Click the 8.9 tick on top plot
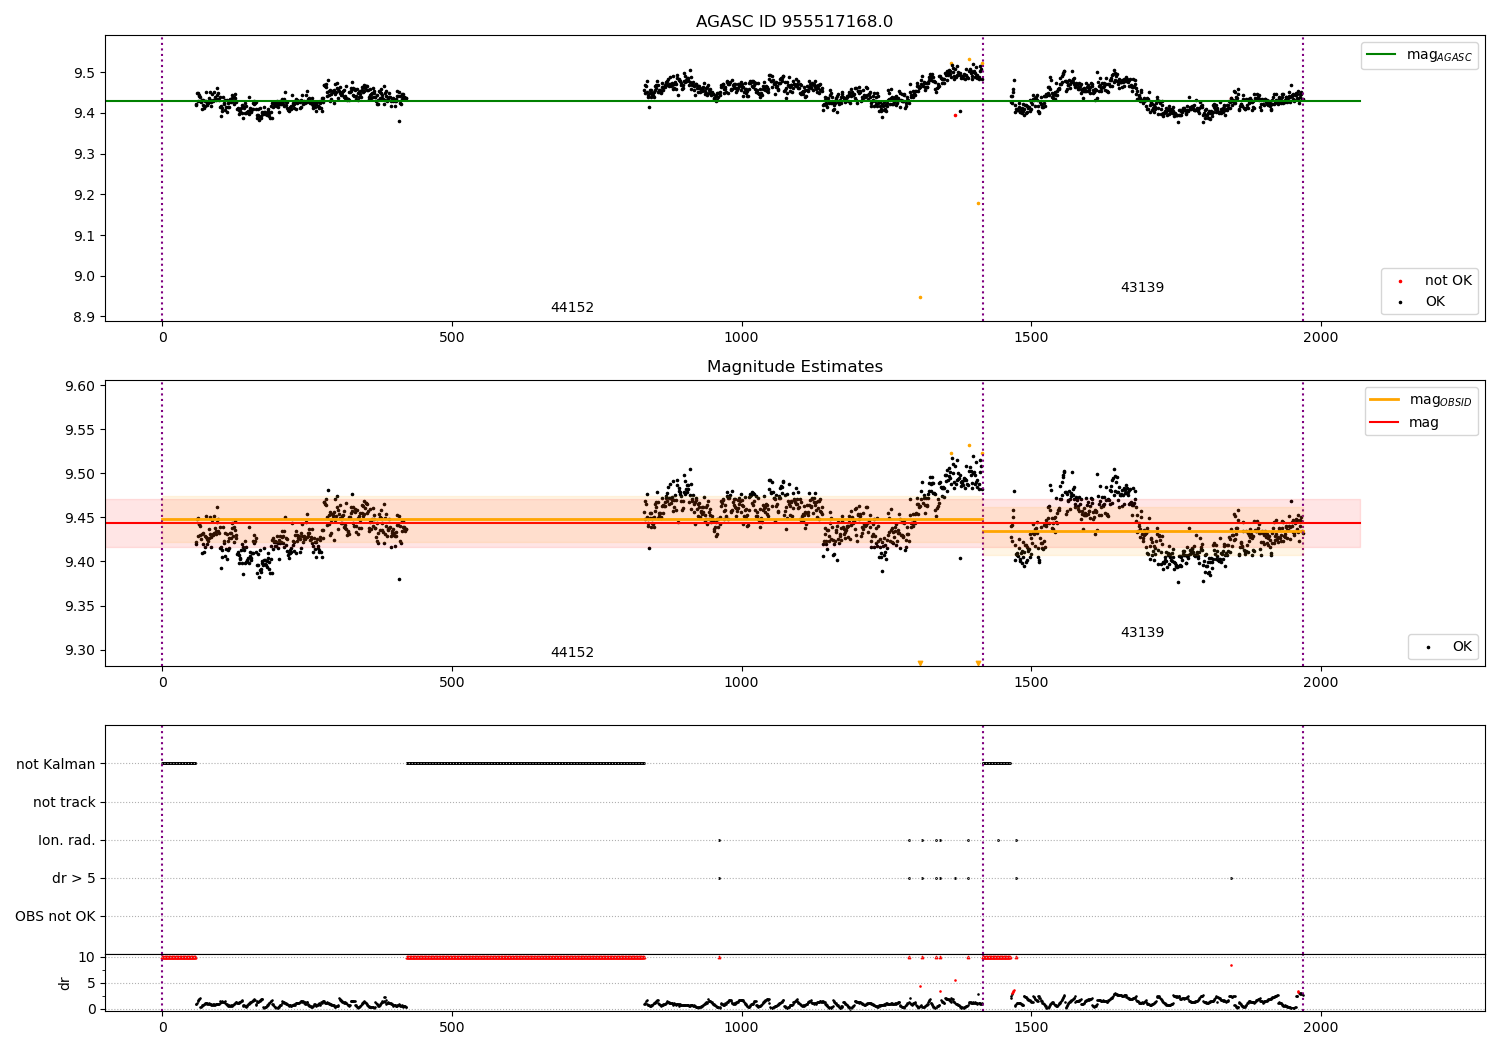 [x=85, y=317]
